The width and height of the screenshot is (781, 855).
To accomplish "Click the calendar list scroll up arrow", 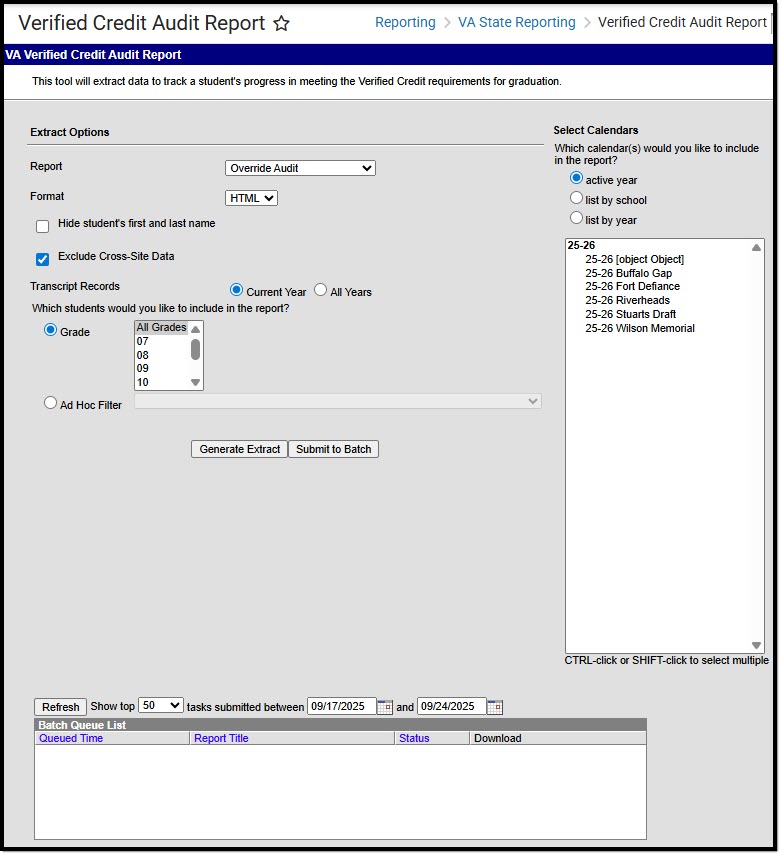I will coord(756,248).
